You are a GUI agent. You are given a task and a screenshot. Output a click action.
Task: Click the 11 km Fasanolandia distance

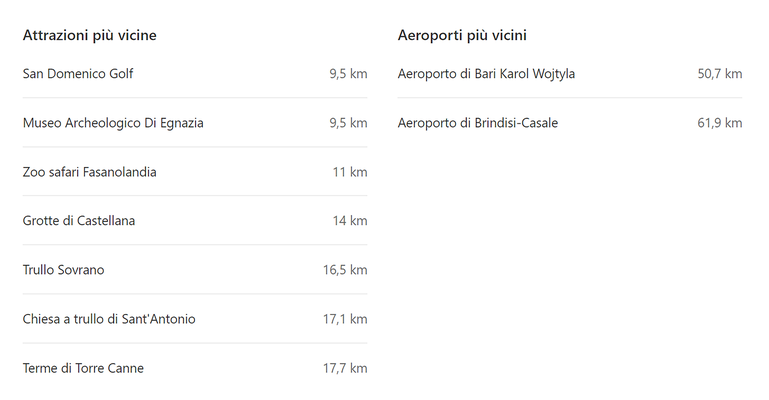[350, 172]
